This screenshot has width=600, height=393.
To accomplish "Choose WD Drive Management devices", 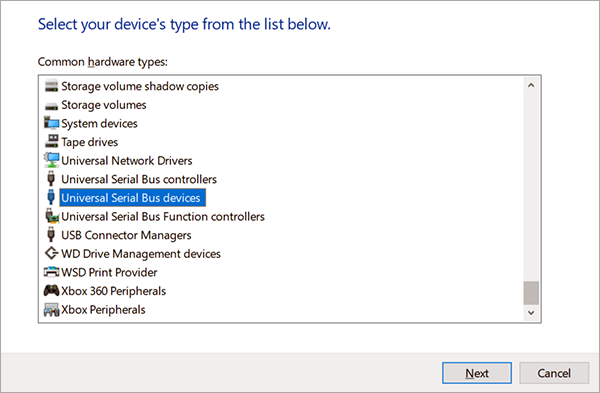I will tap(141, 254).
